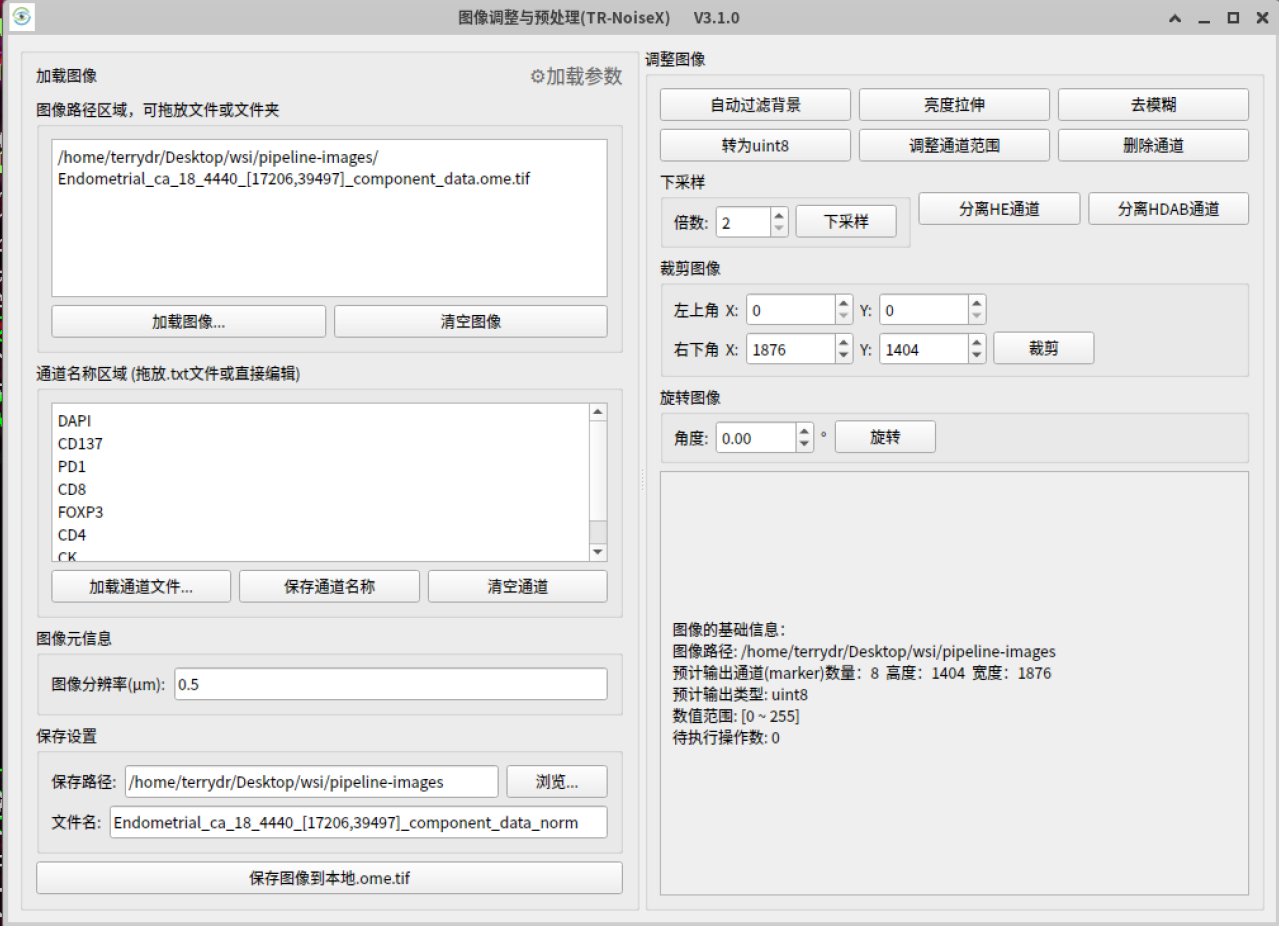The image size is (1279, 926).
Task: Decrease 倍数 value with down arrow
Action: (780, 229)
